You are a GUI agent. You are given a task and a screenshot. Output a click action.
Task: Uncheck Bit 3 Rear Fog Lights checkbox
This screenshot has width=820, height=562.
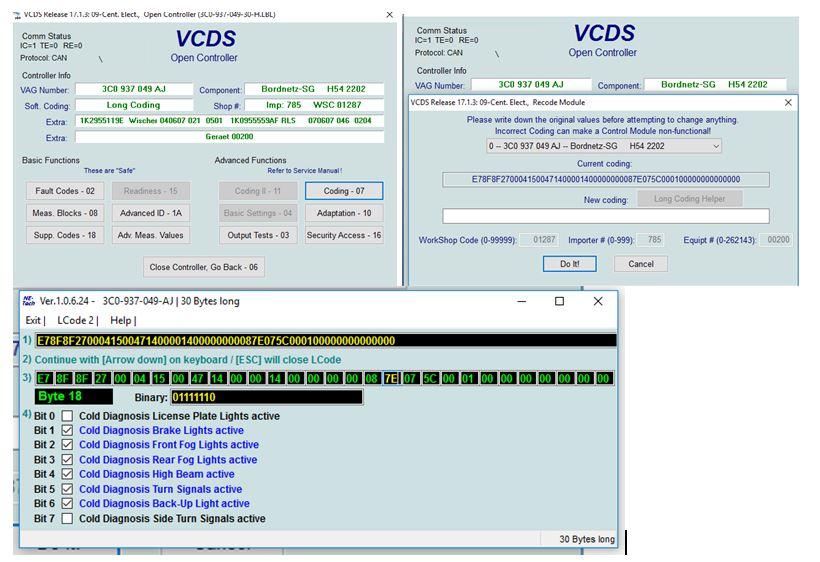67,460
